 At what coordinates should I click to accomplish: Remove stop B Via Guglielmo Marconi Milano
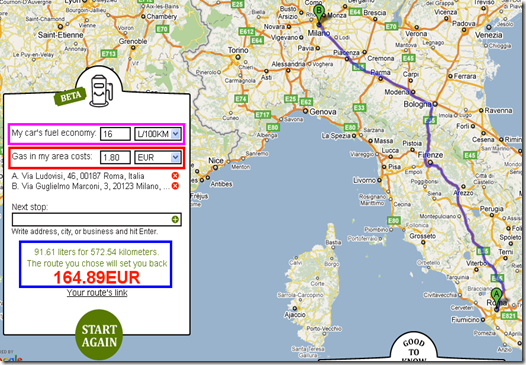[x=175, y=186]
